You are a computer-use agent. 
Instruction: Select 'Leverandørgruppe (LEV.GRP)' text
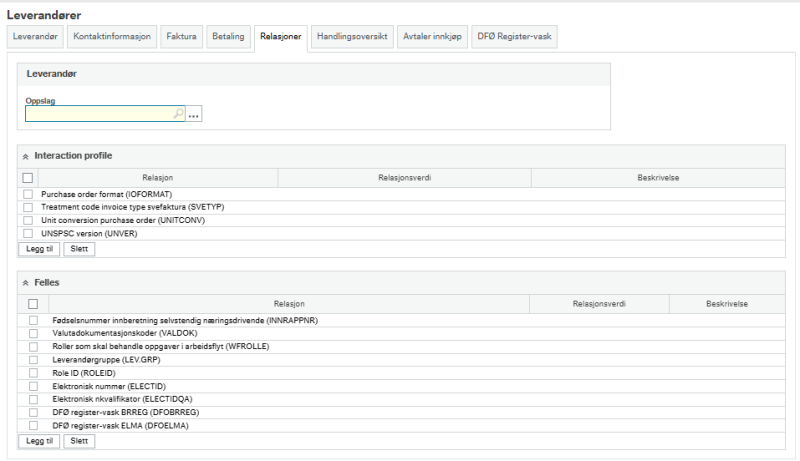coord(106,360)
